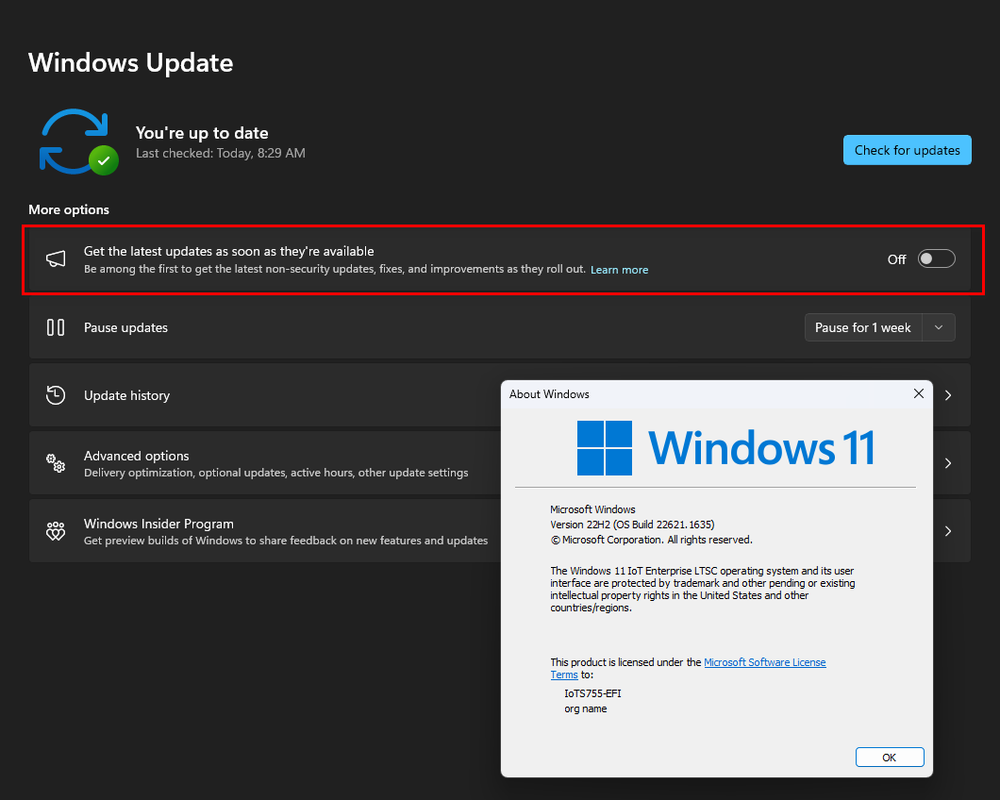This screenshot has height=800, width=1000.
Task: Click the 'Get the latest updates' heading text
Action: (x=229, y=251)
